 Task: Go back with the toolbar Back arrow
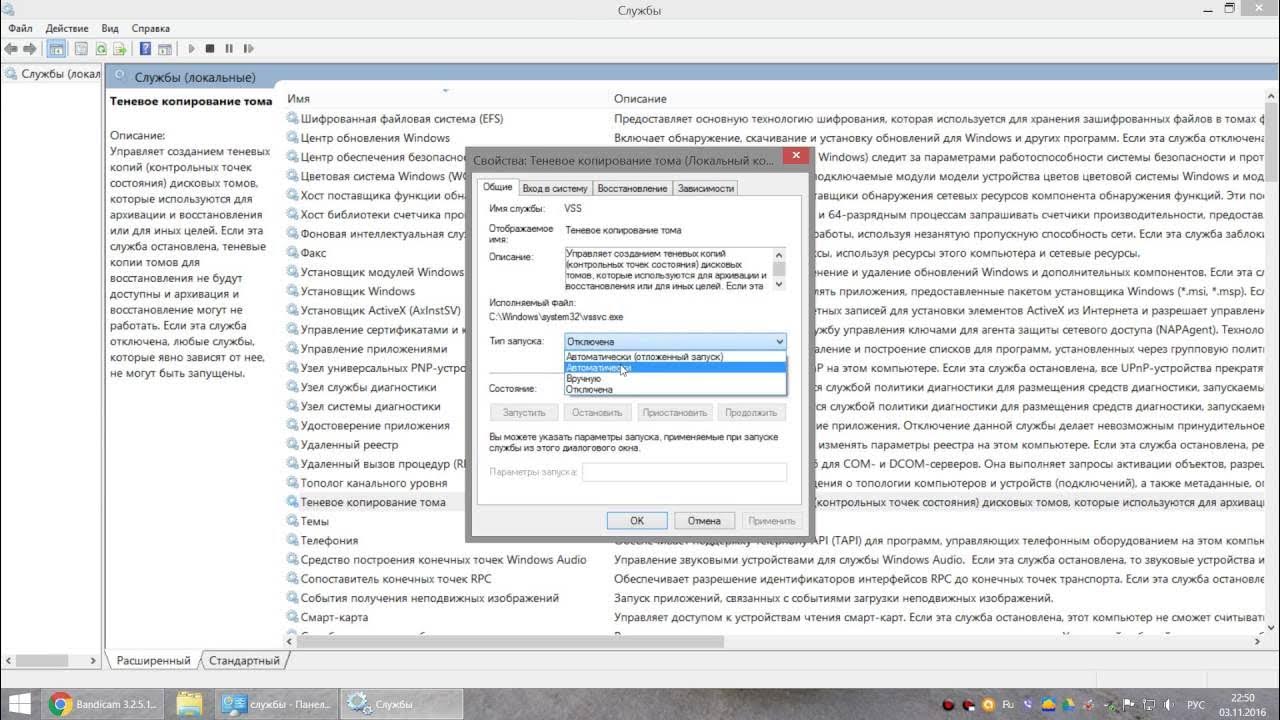pyautogui.click(x=11, y=48)
